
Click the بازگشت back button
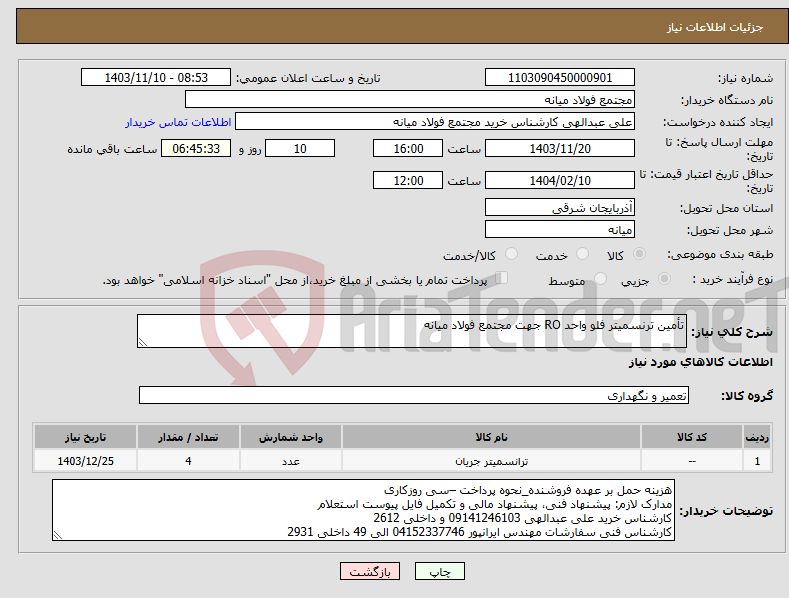pos(370,571)
